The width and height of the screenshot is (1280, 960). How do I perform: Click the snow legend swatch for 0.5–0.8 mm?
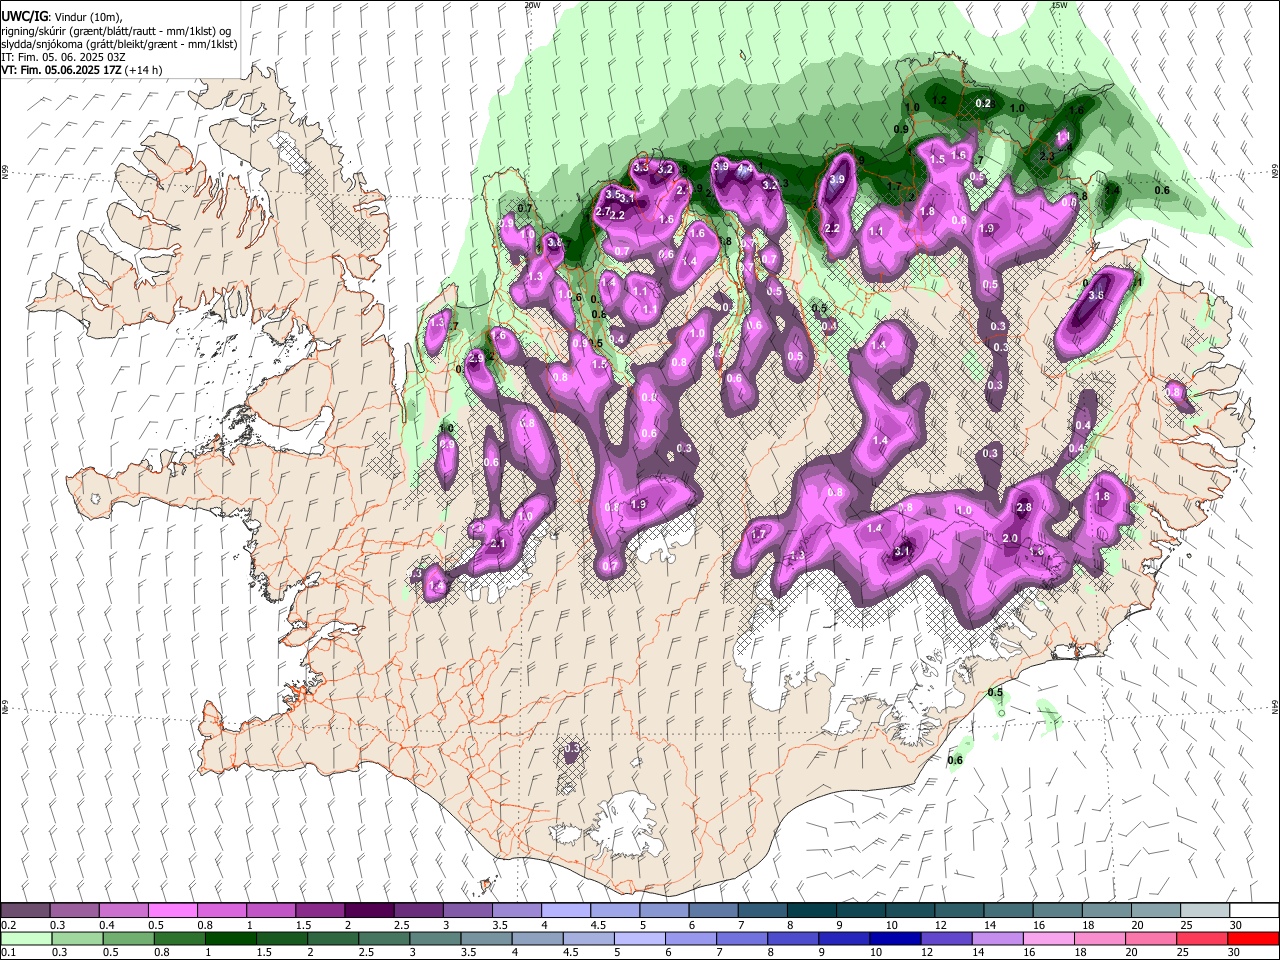tap(173, 910)
